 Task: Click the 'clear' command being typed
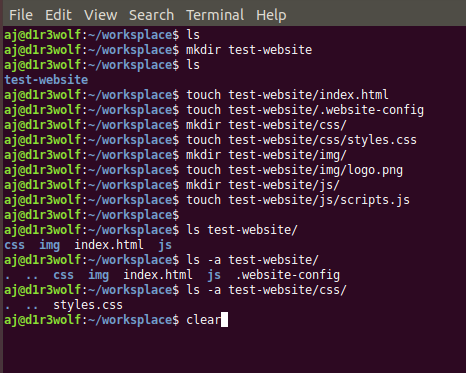[x=203, y=320]
